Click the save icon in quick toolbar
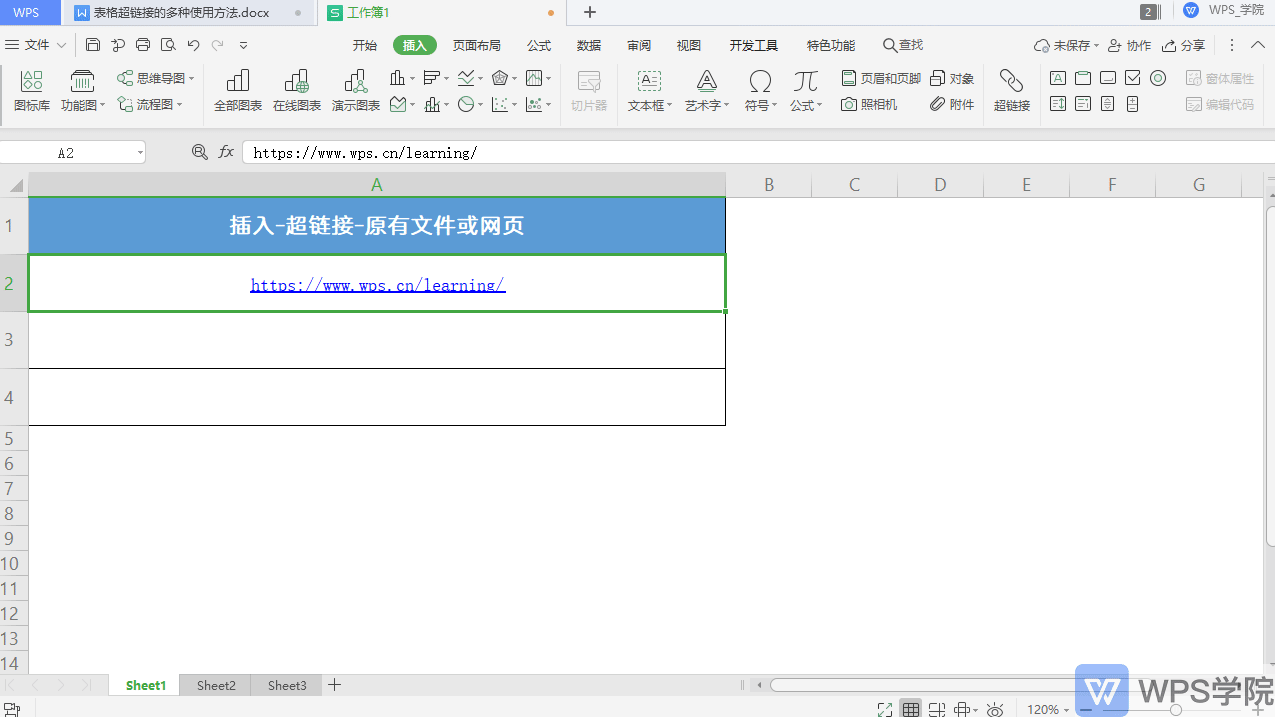The width and height of the screenshot is (1275, 717). click(93, 45)
